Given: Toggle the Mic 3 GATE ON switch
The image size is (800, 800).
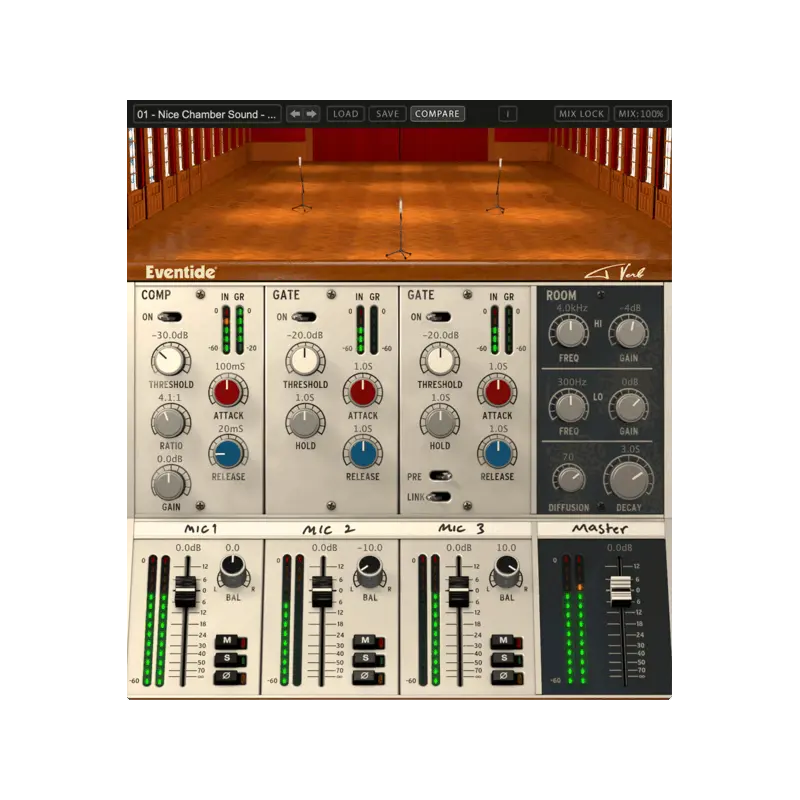Looking at the screenshot, I should point(438,317).
